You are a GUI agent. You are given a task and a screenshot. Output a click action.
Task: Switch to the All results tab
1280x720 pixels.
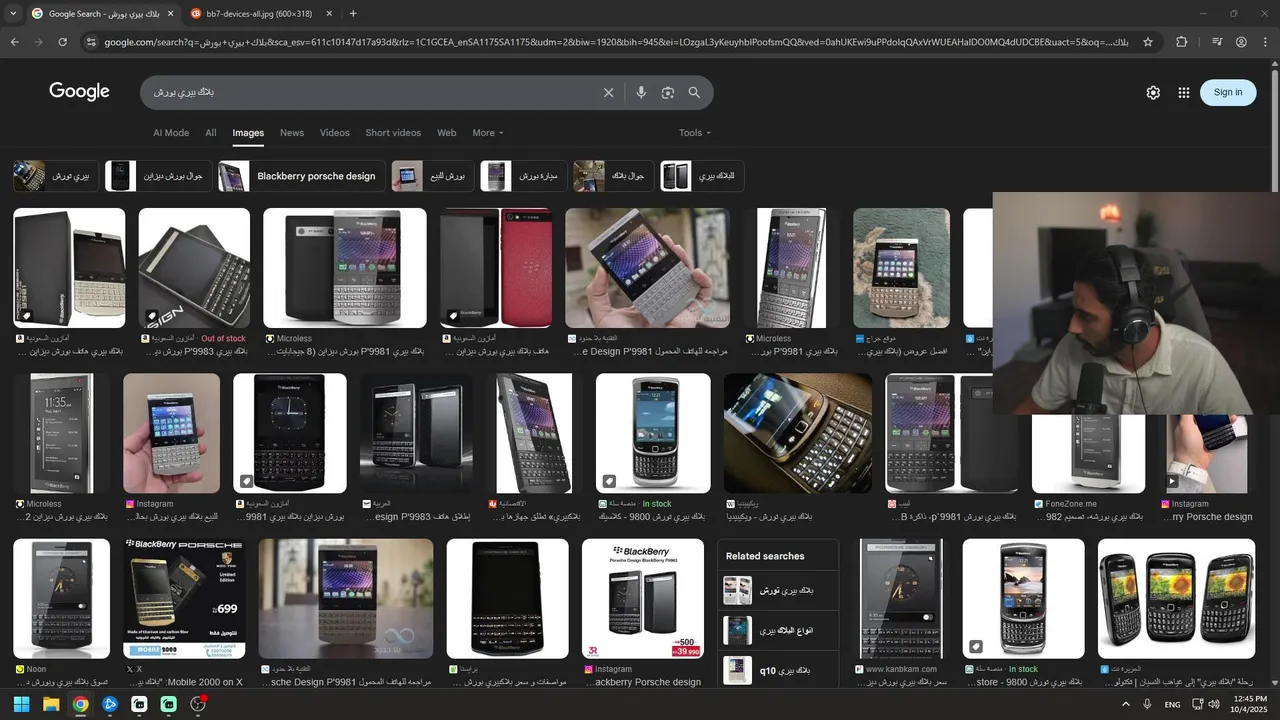coord(211,133)
